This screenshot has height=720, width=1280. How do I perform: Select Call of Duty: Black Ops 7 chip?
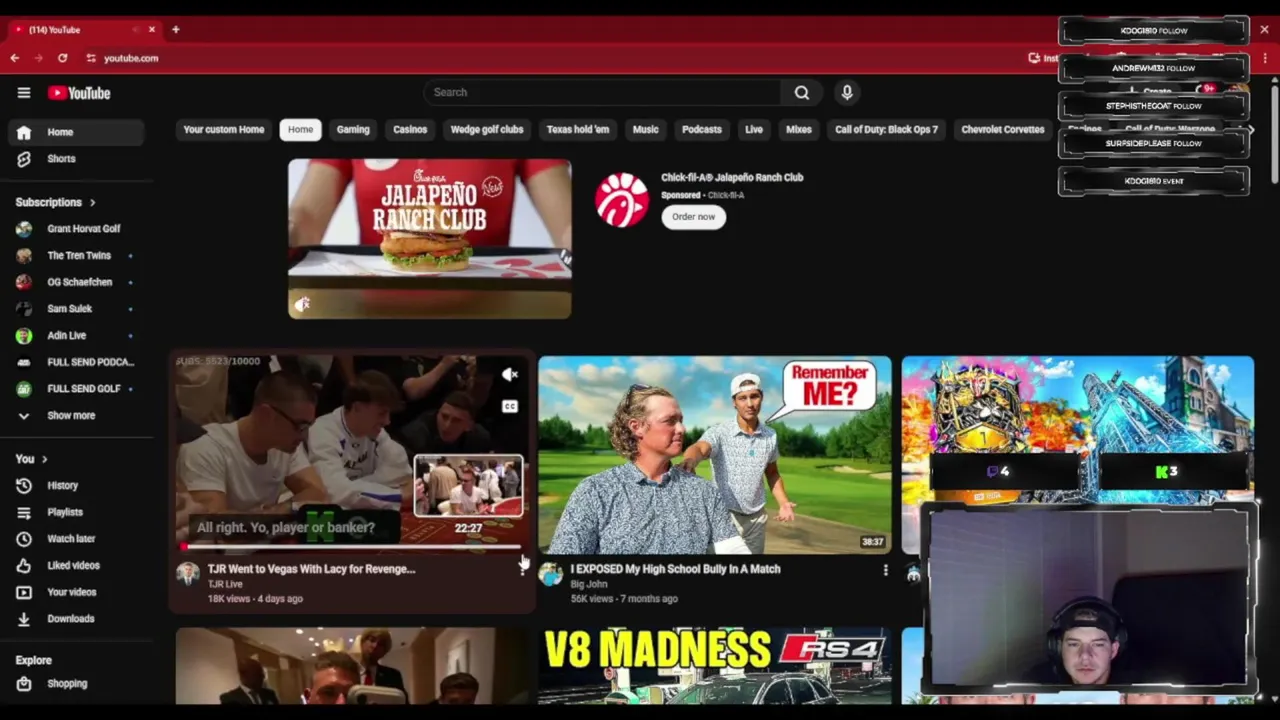coord(887,130)
